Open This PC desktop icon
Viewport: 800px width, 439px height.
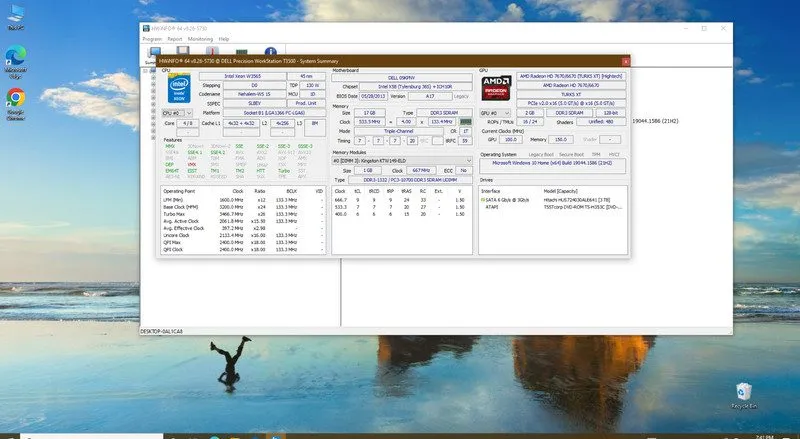pos(16,17)
